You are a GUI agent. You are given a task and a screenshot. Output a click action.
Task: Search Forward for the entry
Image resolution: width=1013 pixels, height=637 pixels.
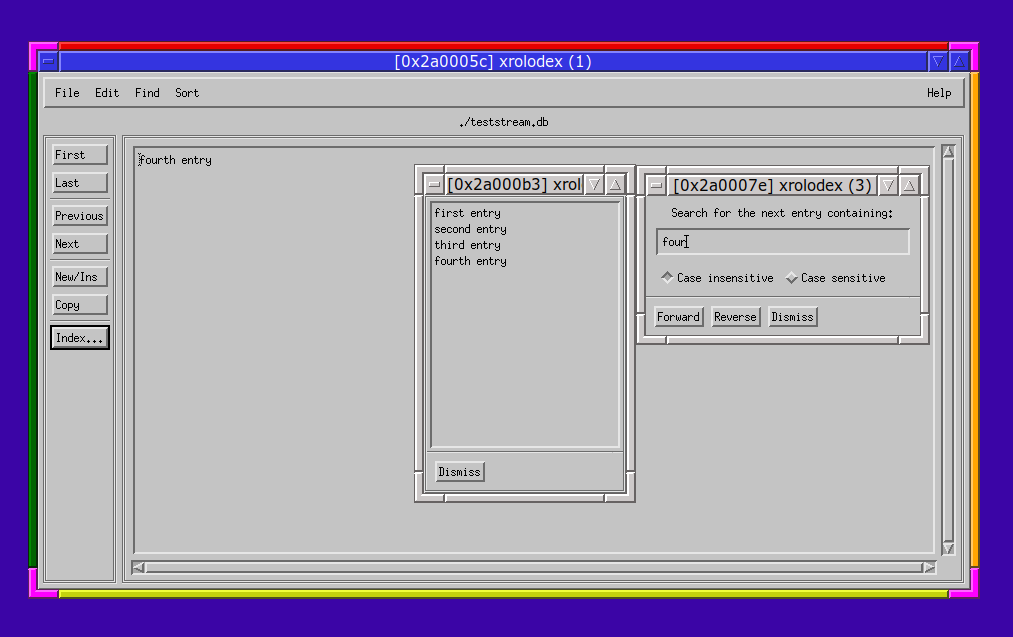click(x=678, y=317)
